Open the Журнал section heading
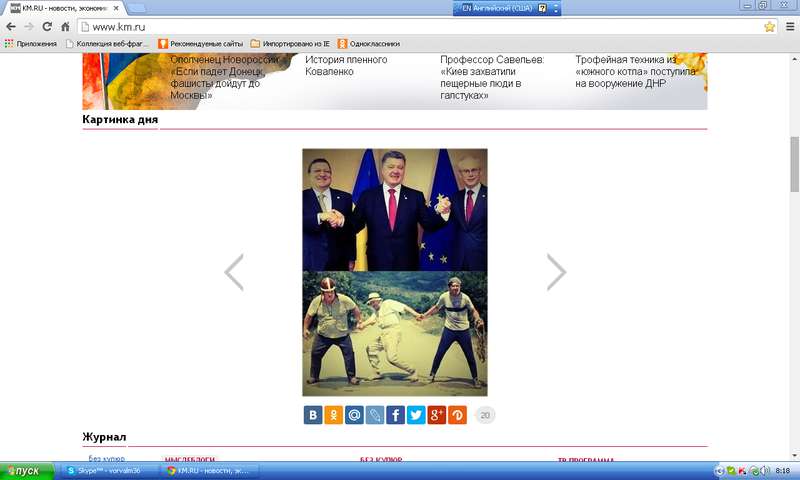The image size is (800, 480). pyautogui.click(x=104, y=437)
